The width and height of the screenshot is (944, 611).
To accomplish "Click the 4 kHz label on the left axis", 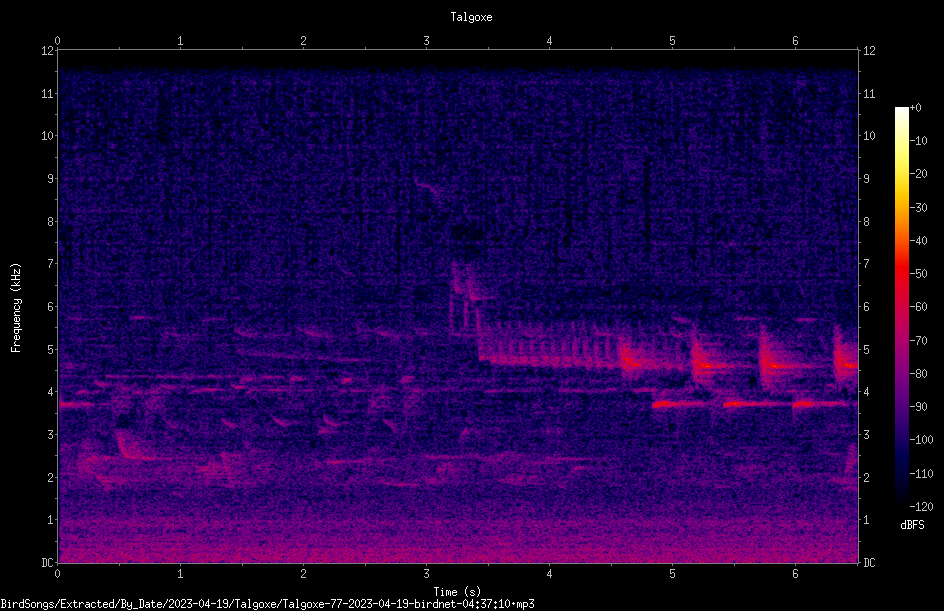I will 51,392.
